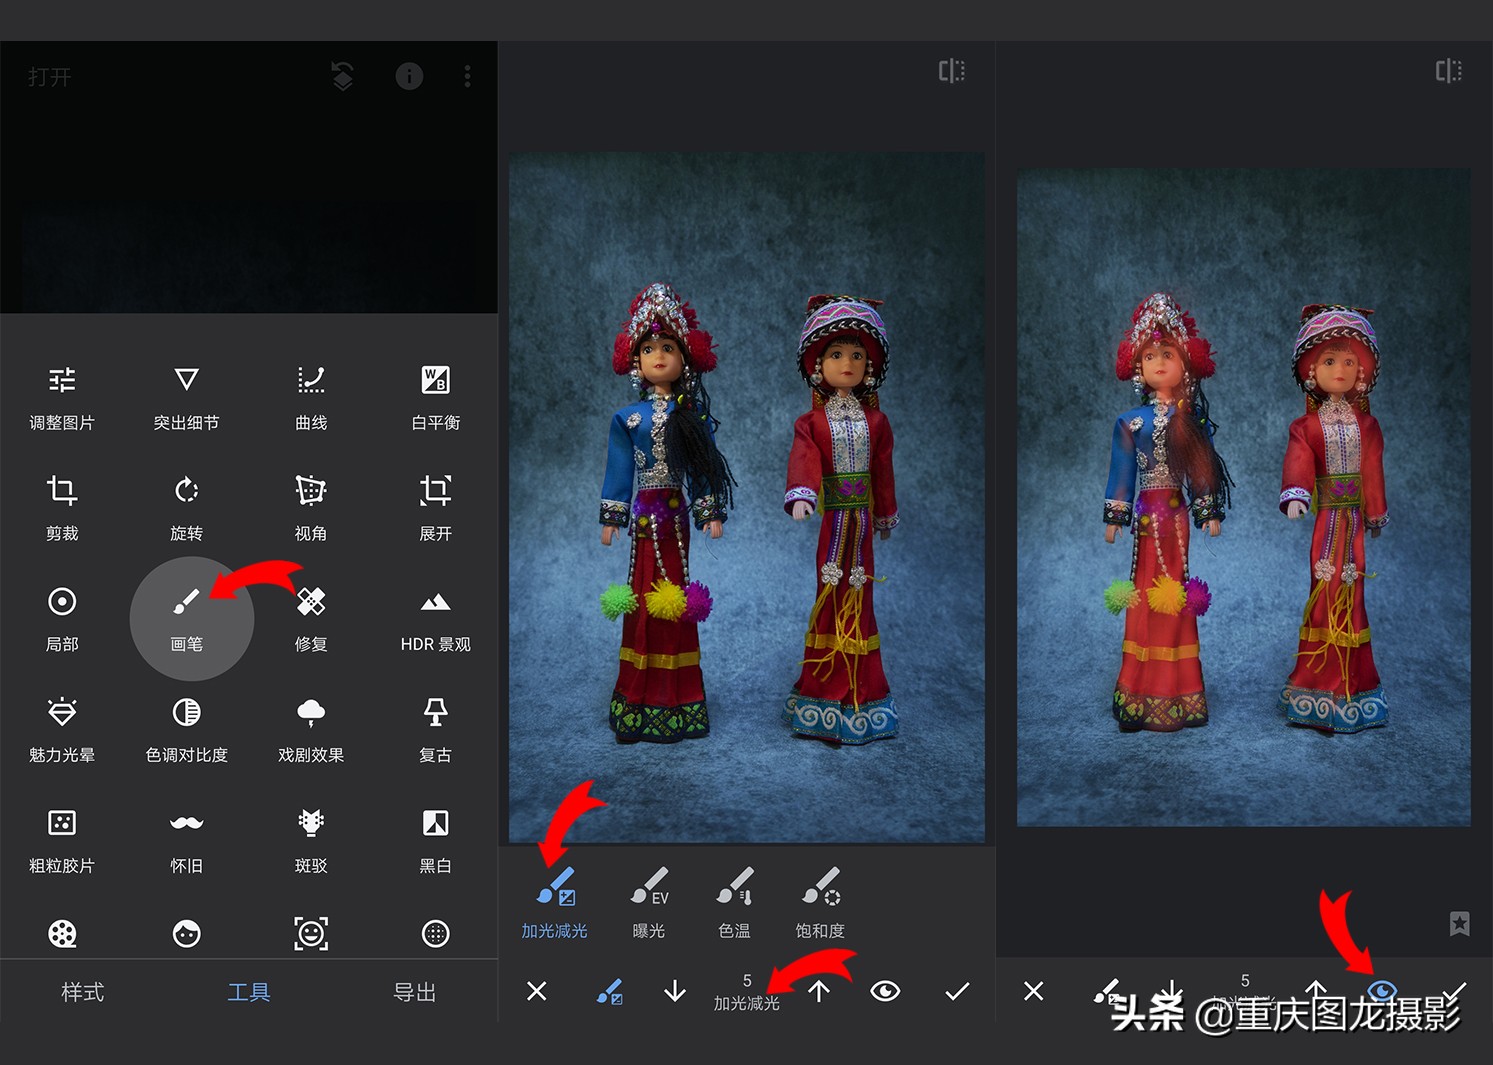This screenshot has width=1493, height=1065.
Task: Confirm brush edits with the checkmark
Action: pos(955,991)
